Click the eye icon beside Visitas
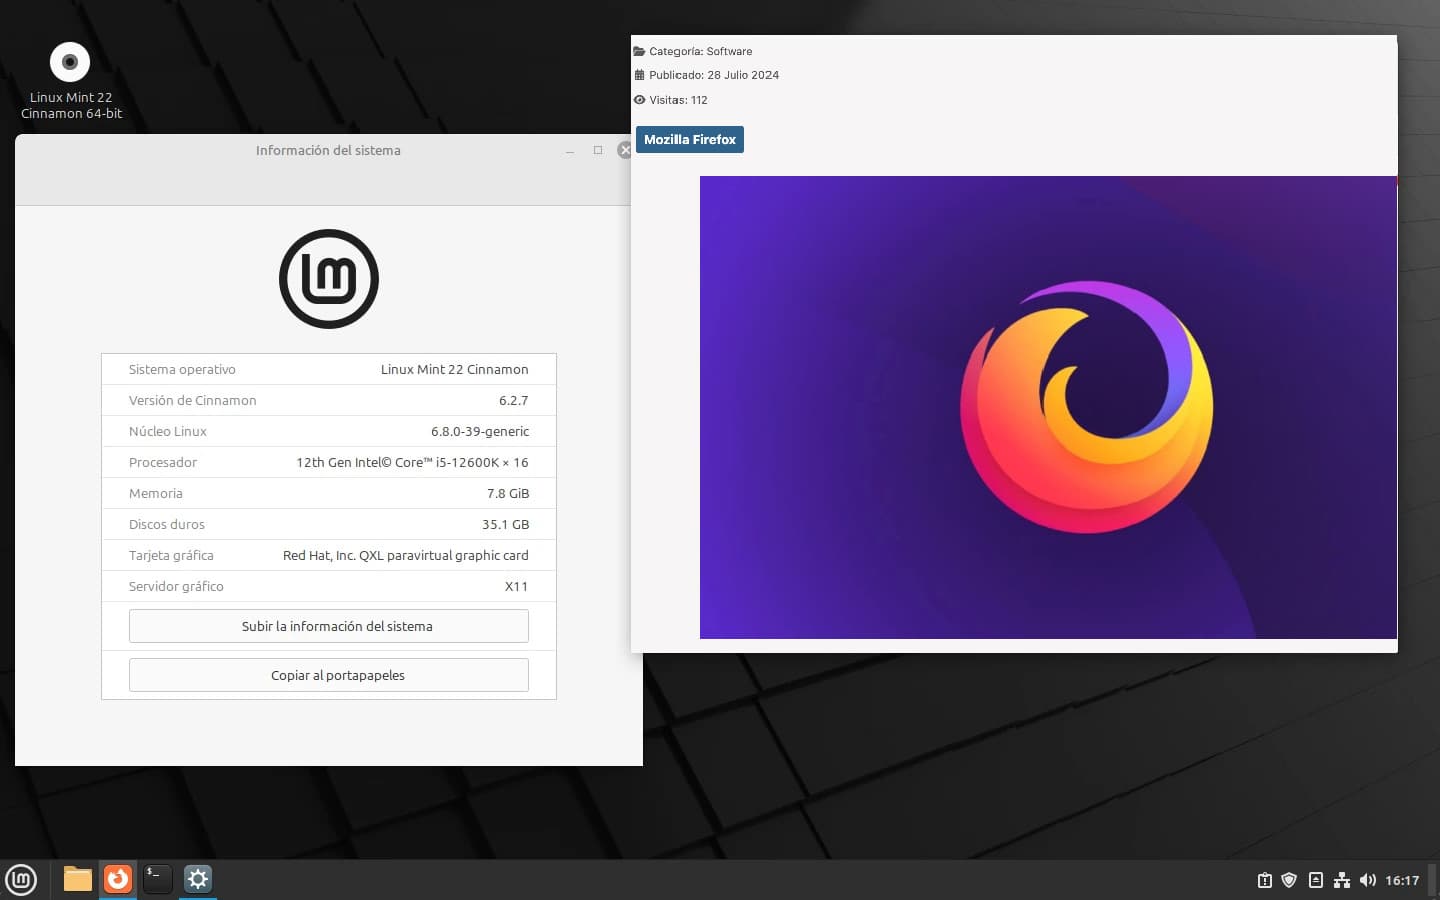 (x=639, y=100)
